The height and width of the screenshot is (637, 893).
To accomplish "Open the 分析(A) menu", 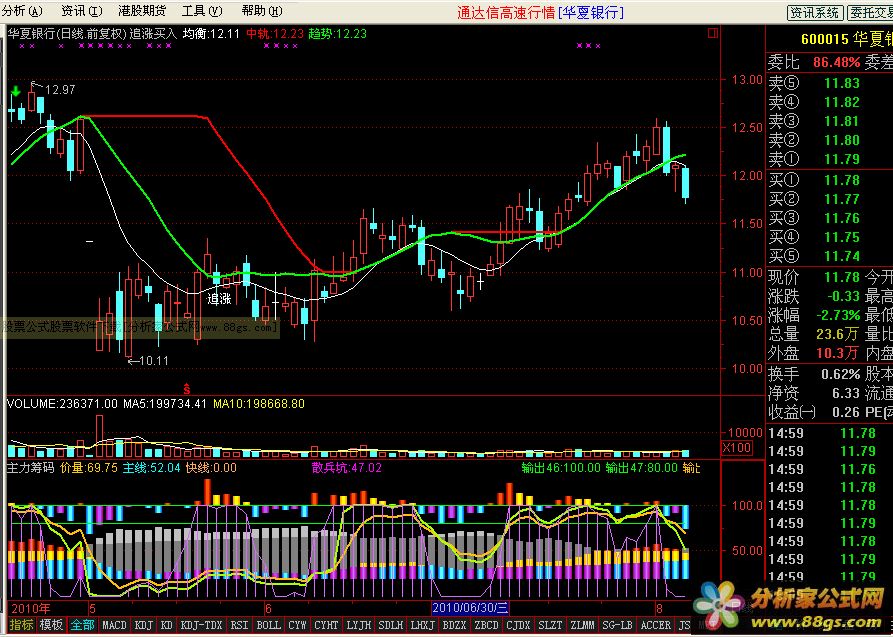I will 22,11.
